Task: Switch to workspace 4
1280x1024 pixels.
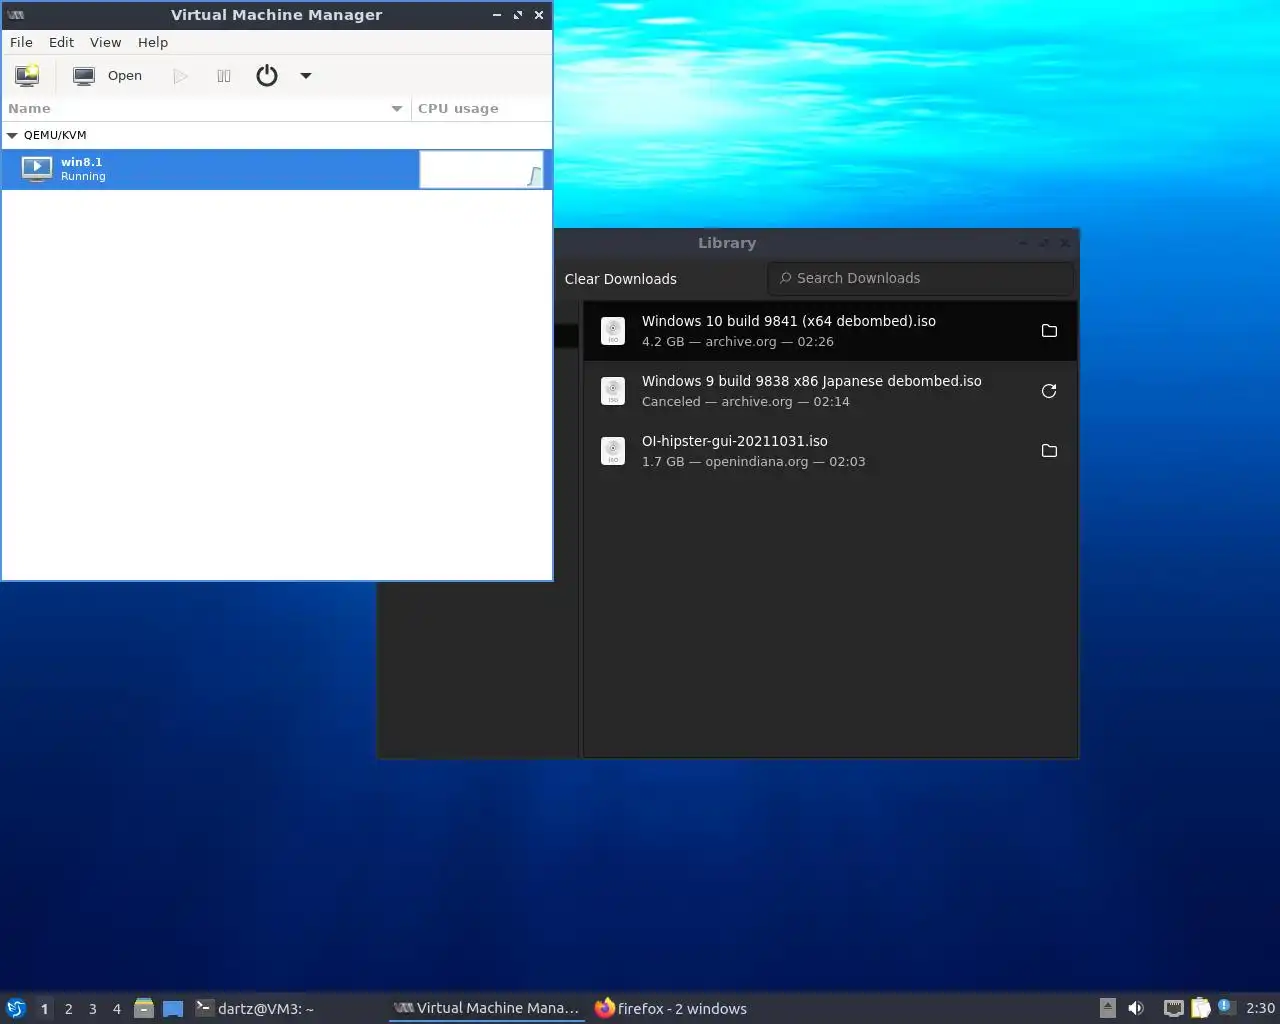Action: pos(117,1009)
